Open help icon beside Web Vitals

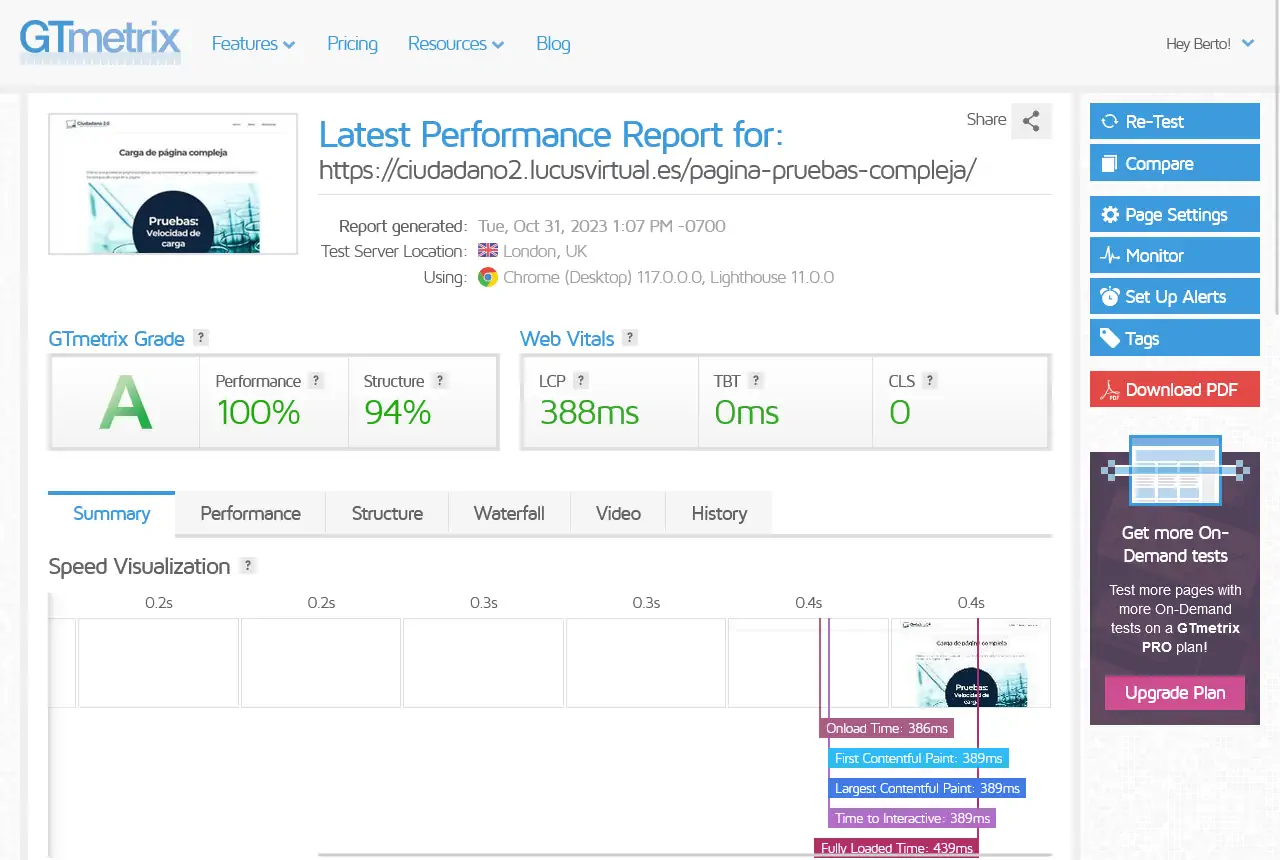coord(630,338)
